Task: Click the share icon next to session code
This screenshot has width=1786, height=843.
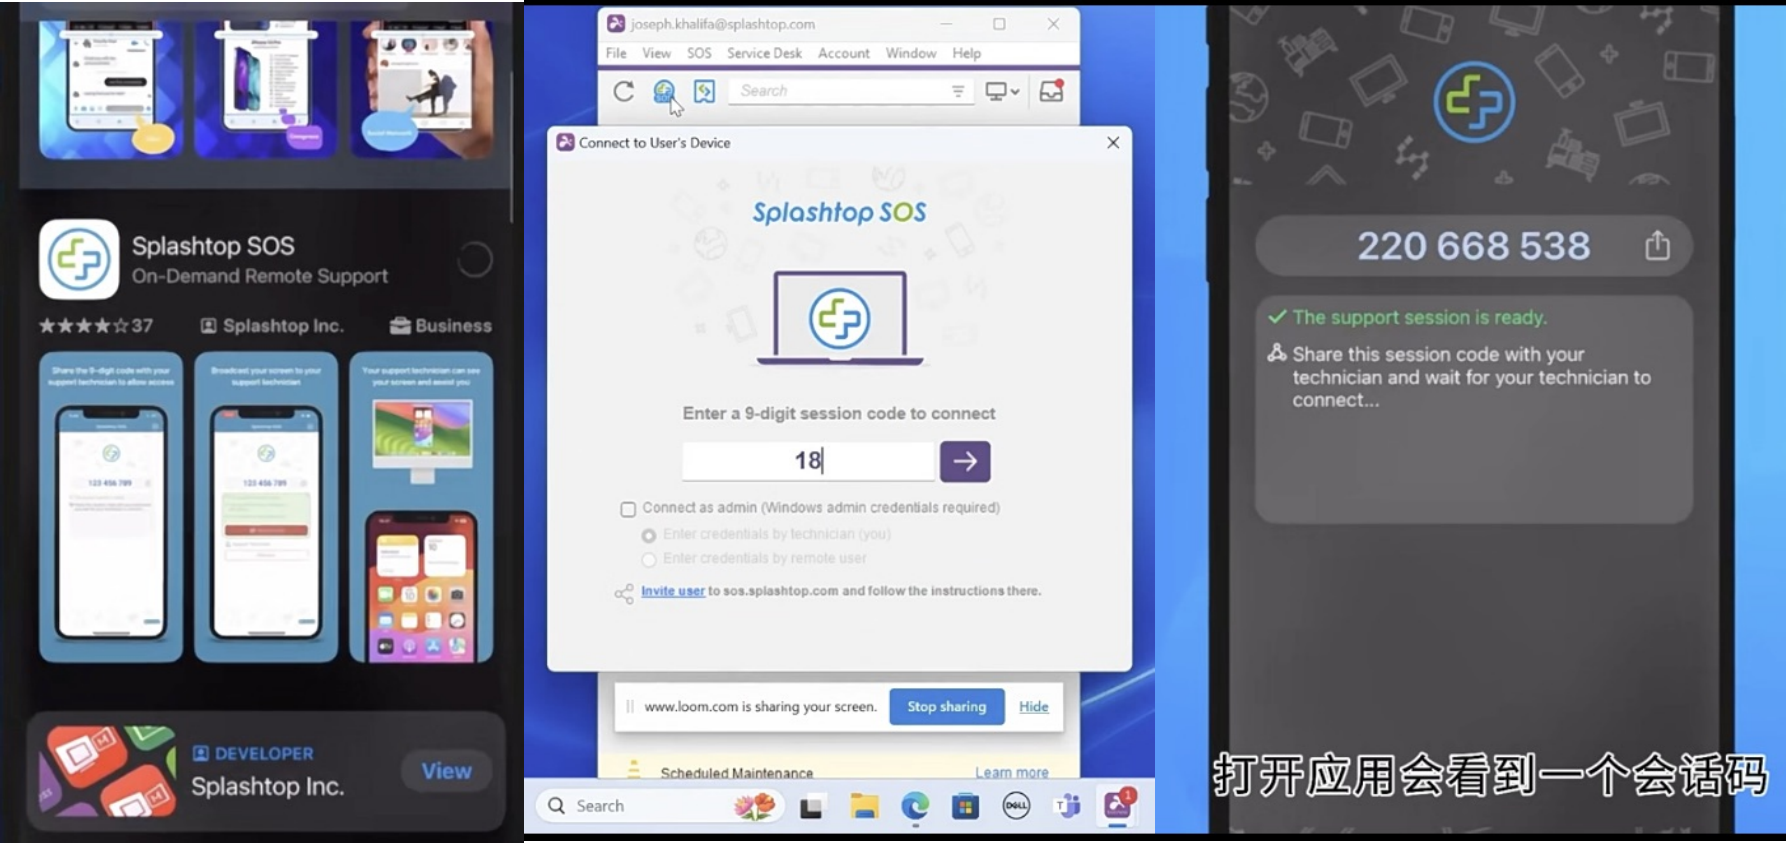Action: pyautogui.click(x=1658, y=245)
